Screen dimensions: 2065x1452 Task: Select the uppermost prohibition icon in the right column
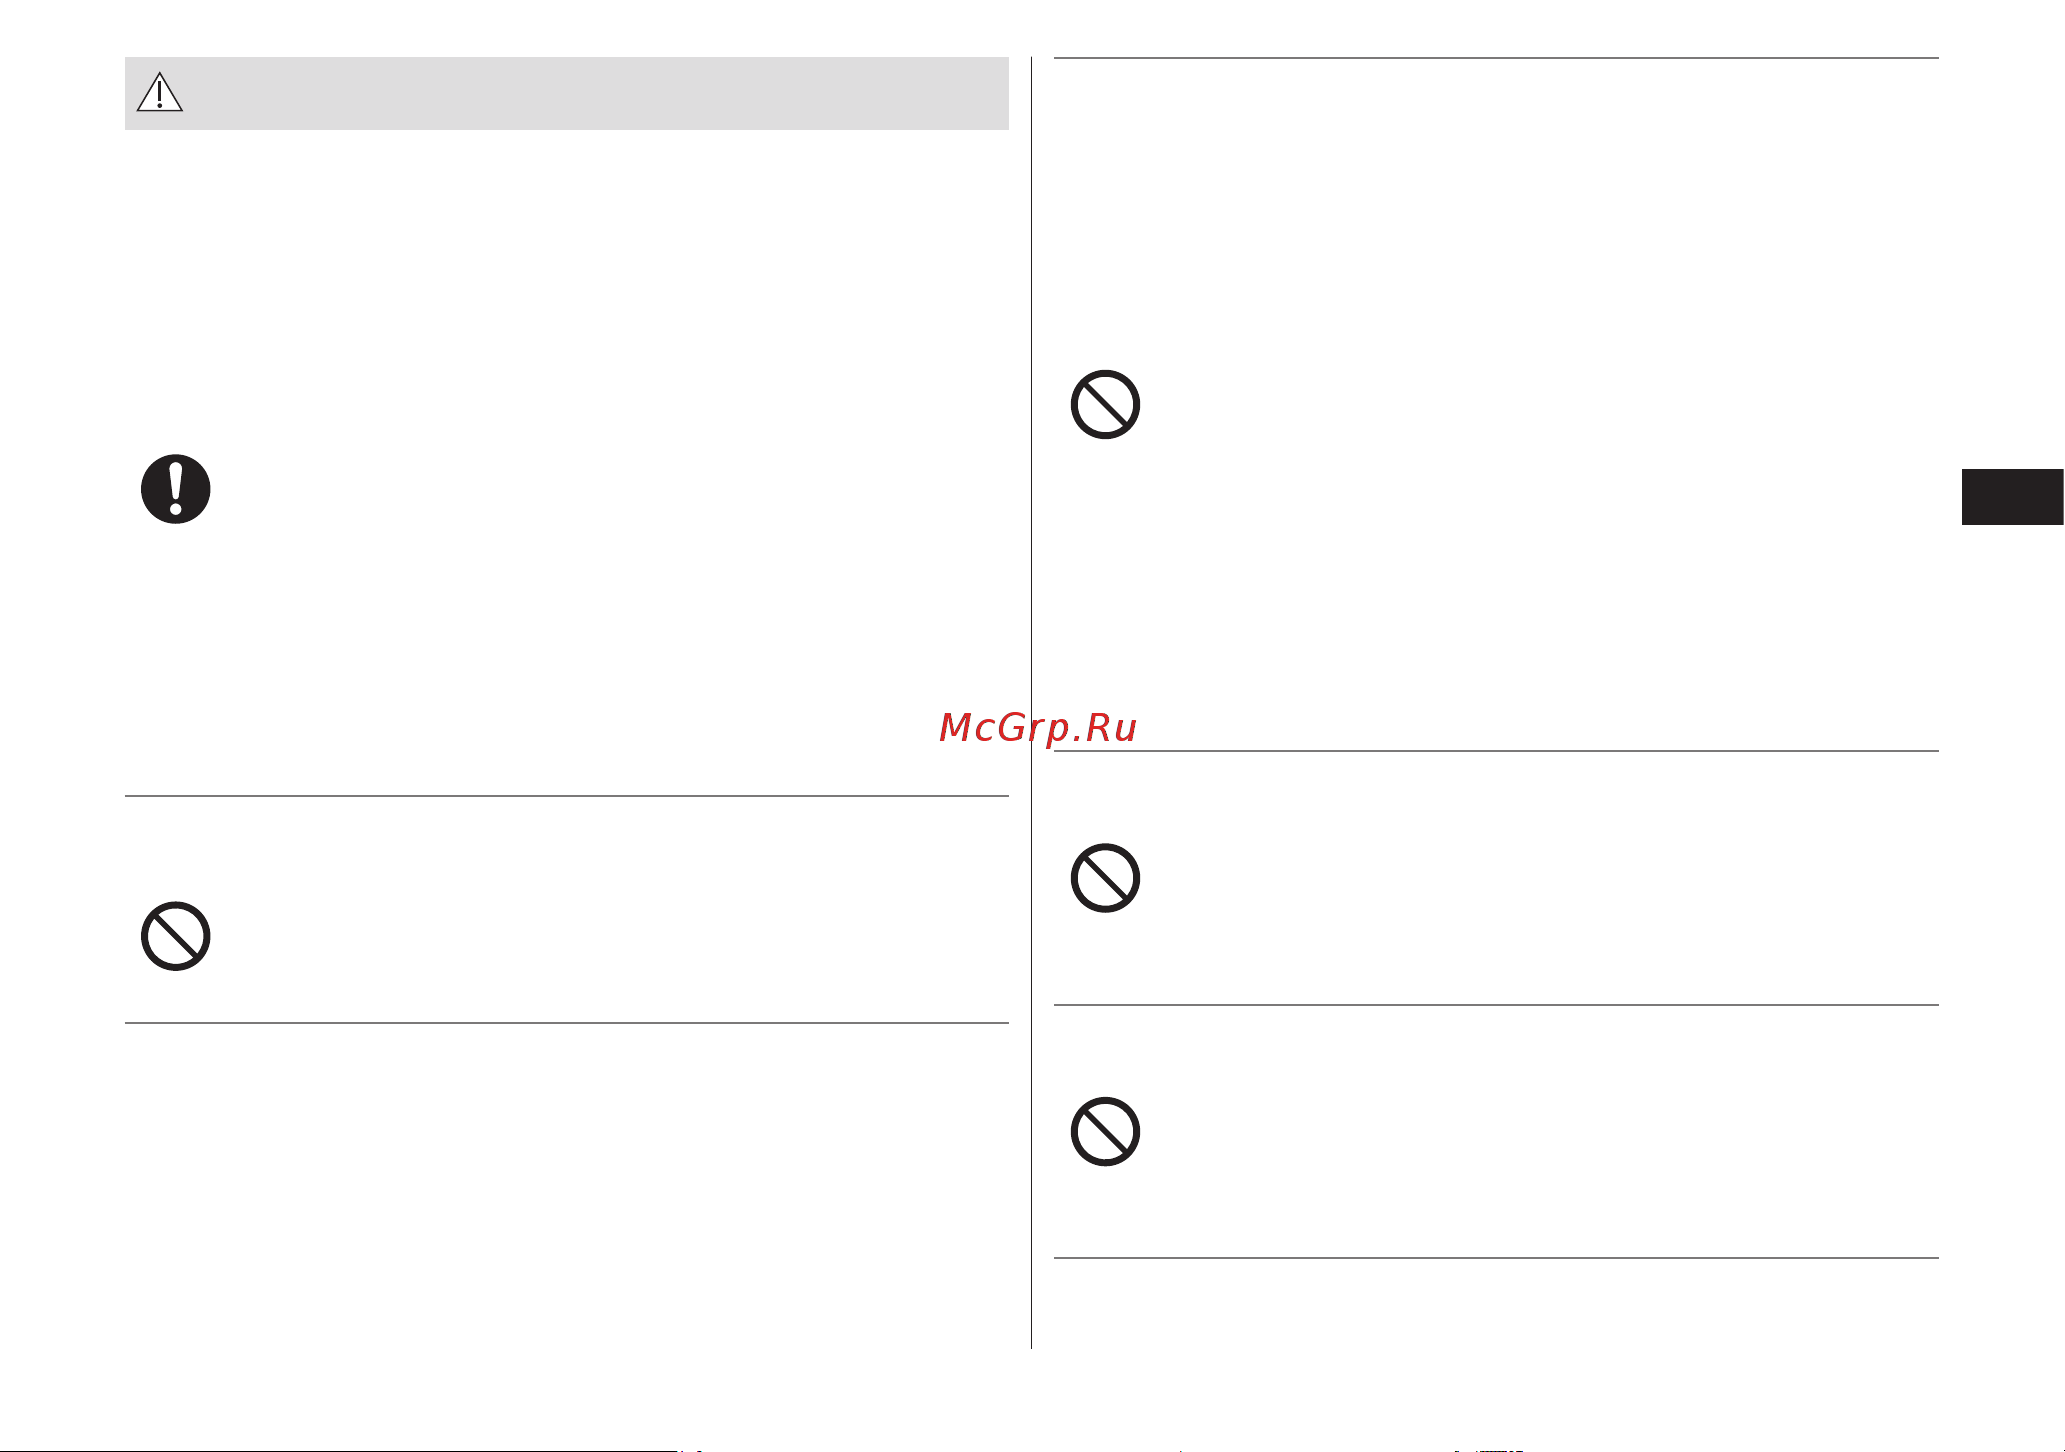[1105, 405]
